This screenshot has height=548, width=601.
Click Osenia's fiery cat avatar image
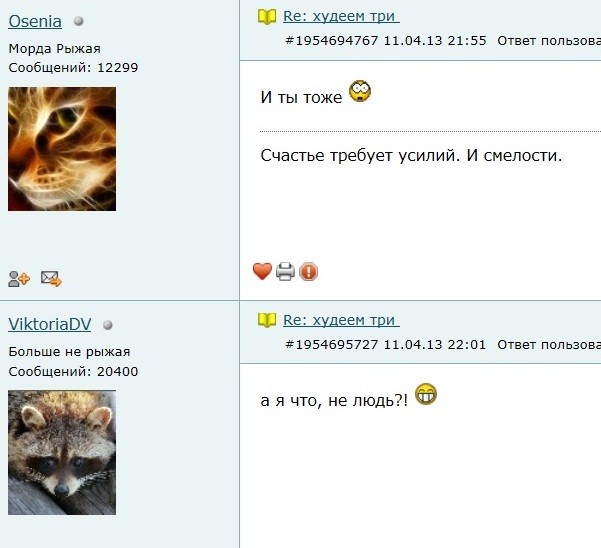[x=62, y=149]
